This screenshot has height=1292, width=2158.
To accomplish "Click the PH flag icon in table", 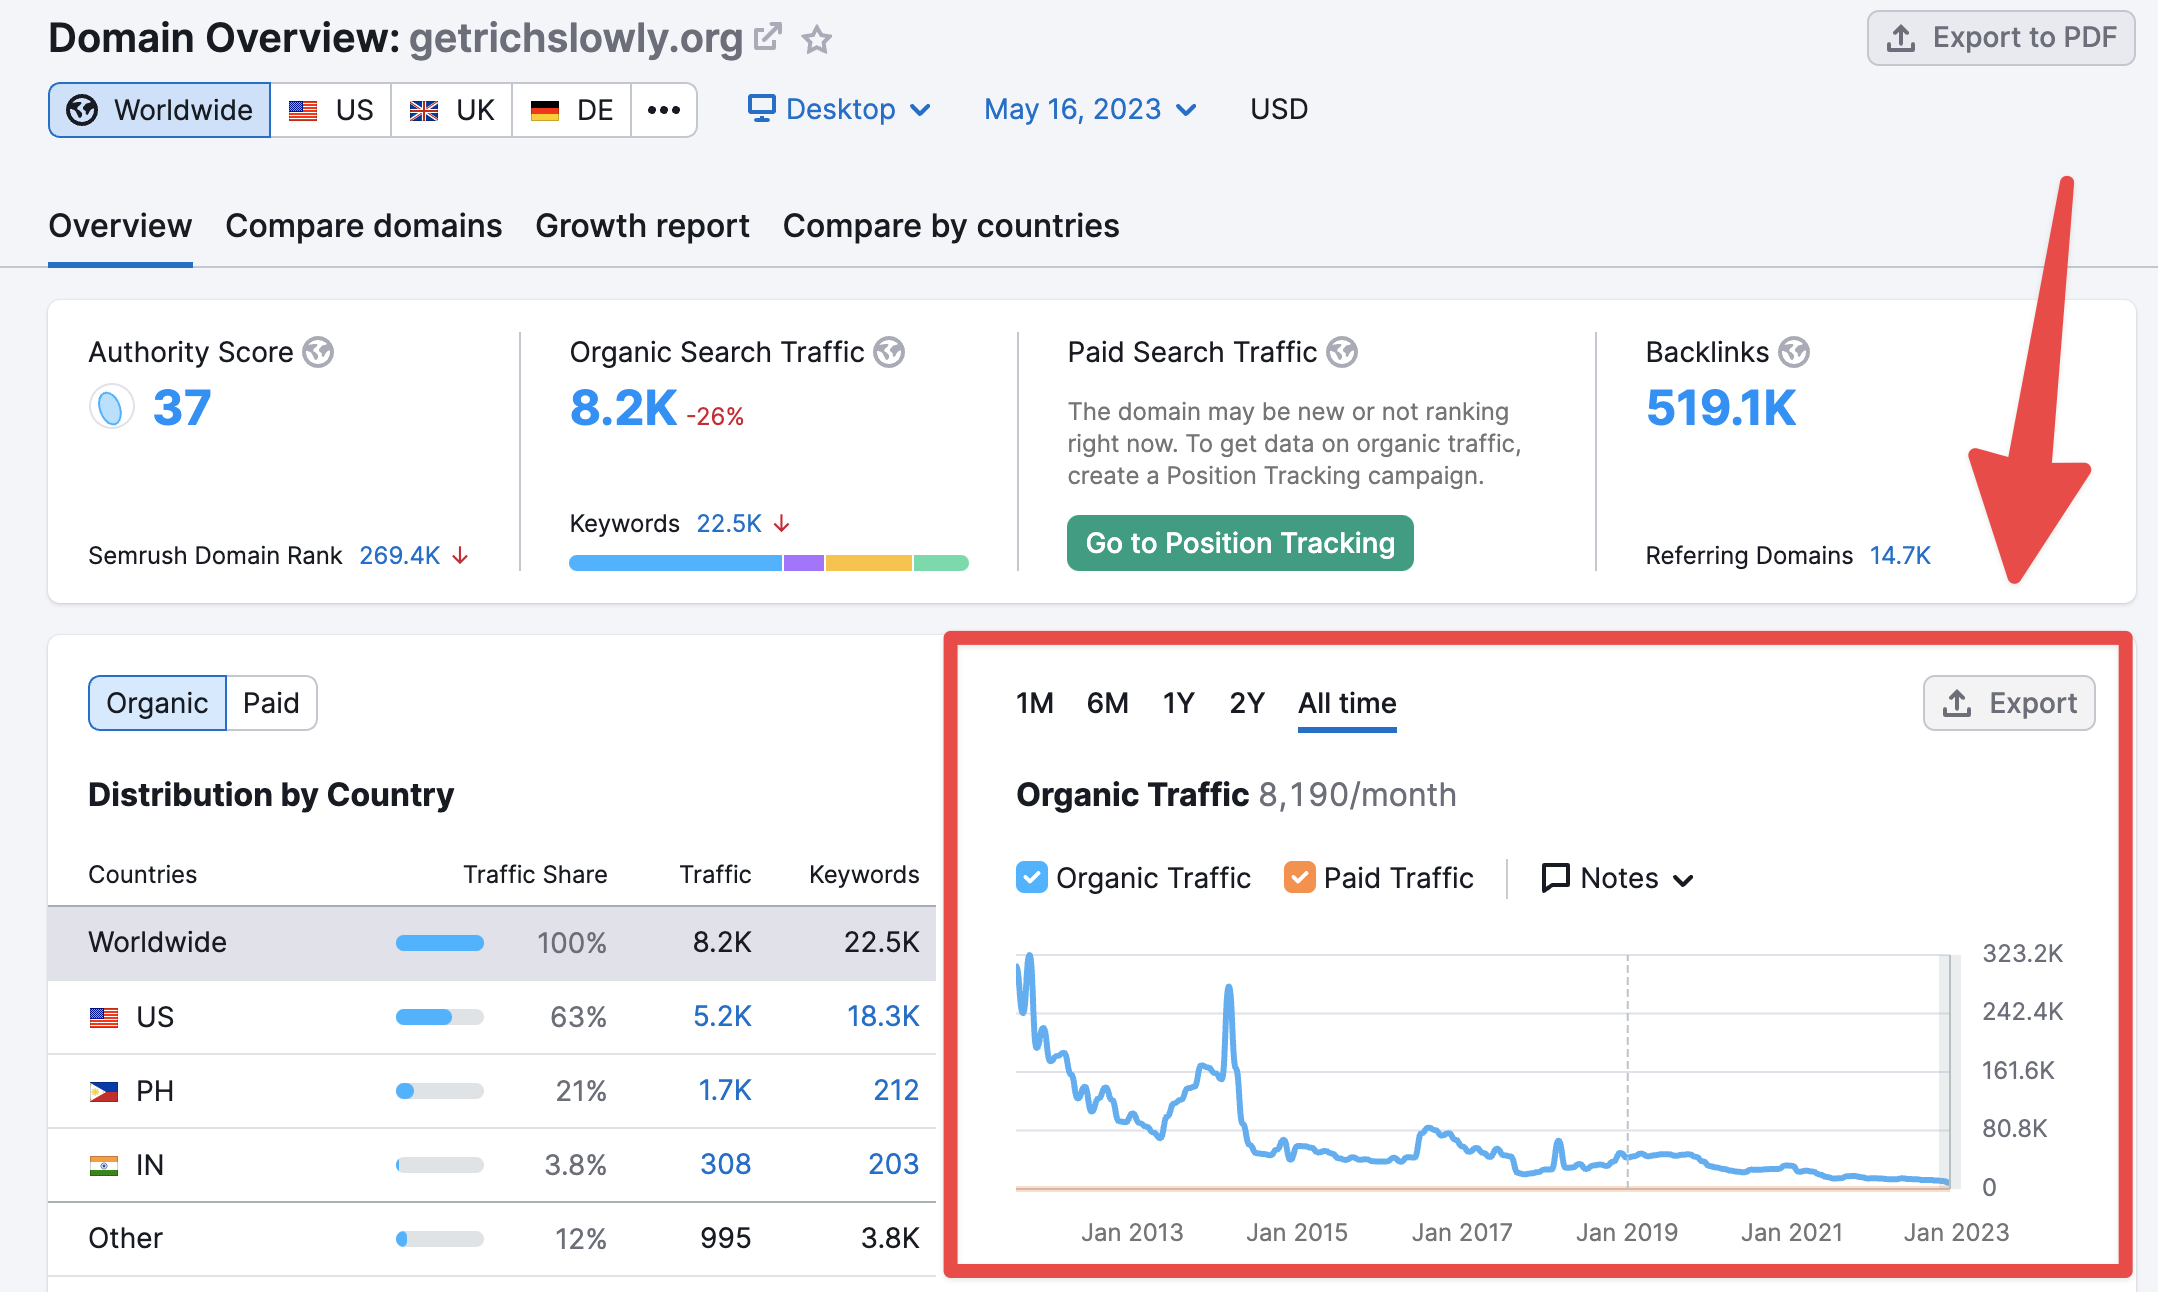I will pos(104,1091).
